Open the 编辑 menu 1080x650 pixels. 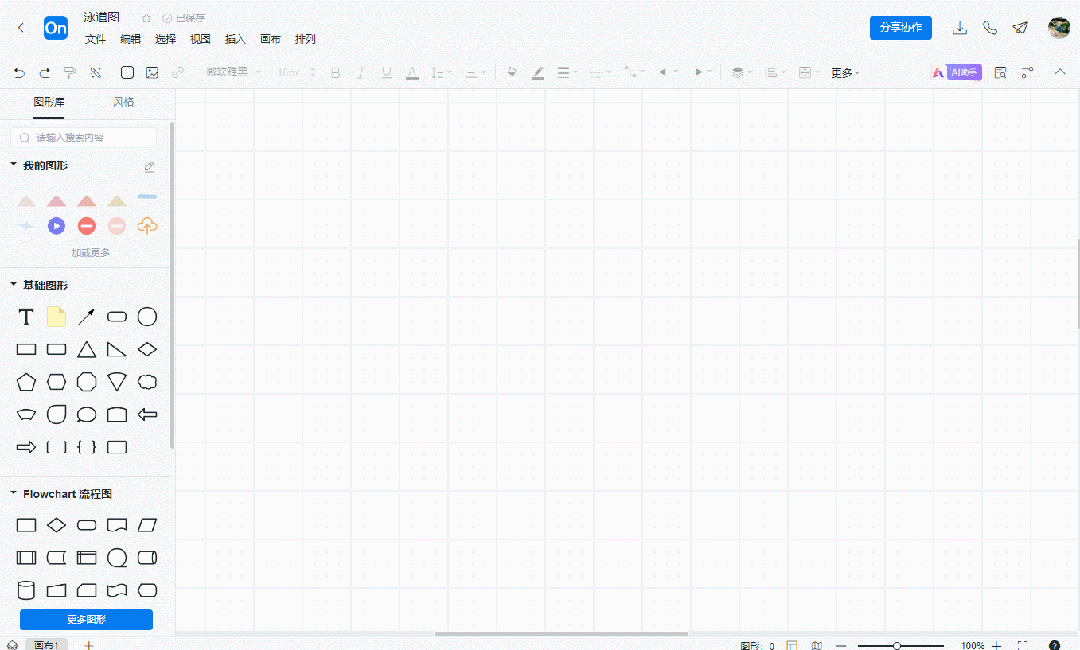[x=130, y=39]
